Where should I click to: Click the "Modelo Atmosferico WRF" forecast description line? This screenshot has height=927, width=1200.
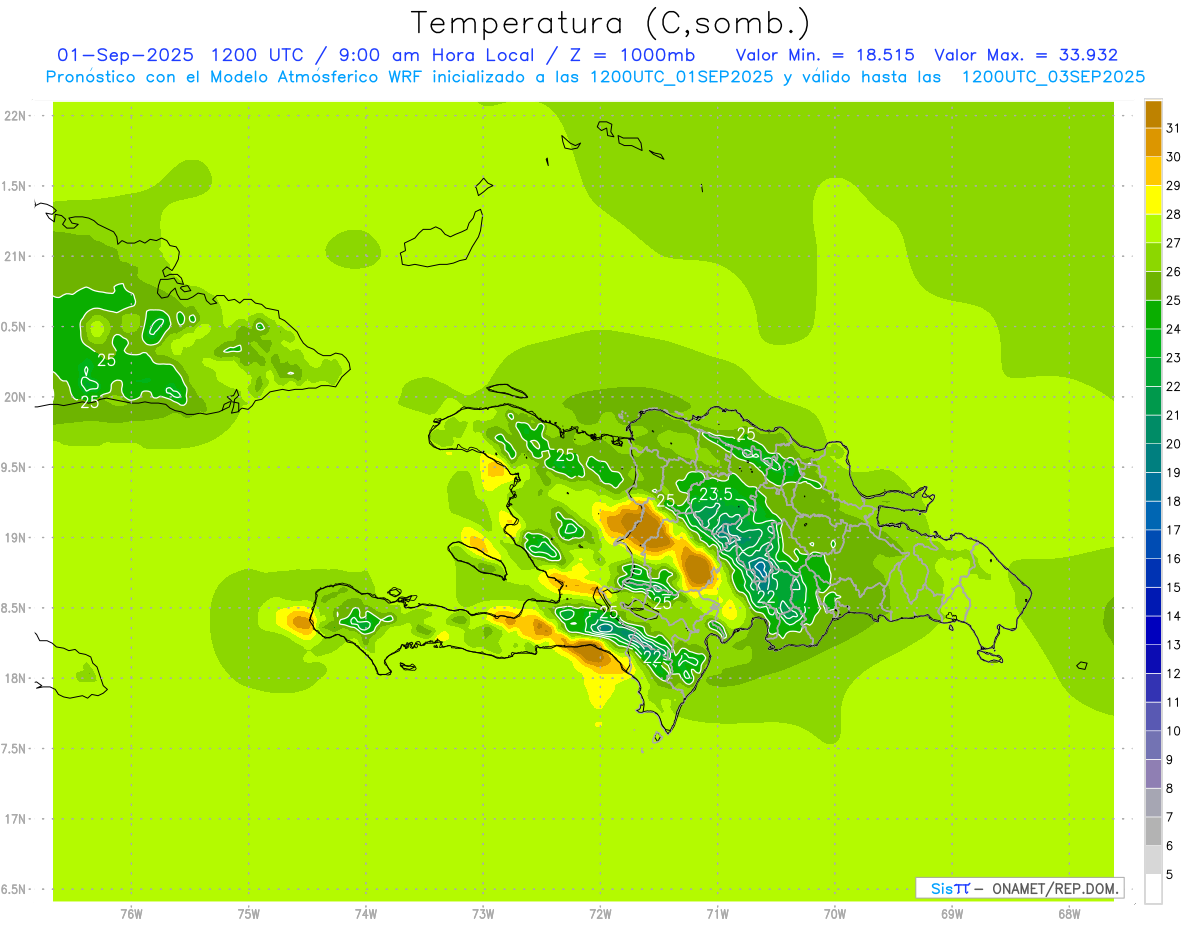click(596, 76)
